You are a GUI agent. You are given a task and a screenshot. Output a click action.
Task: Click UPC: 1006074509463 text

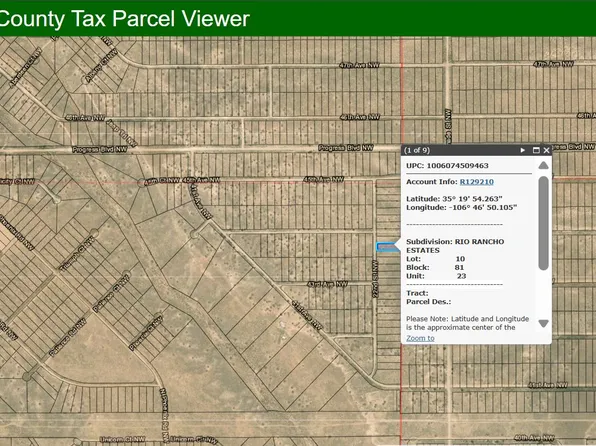pos(447,166)
